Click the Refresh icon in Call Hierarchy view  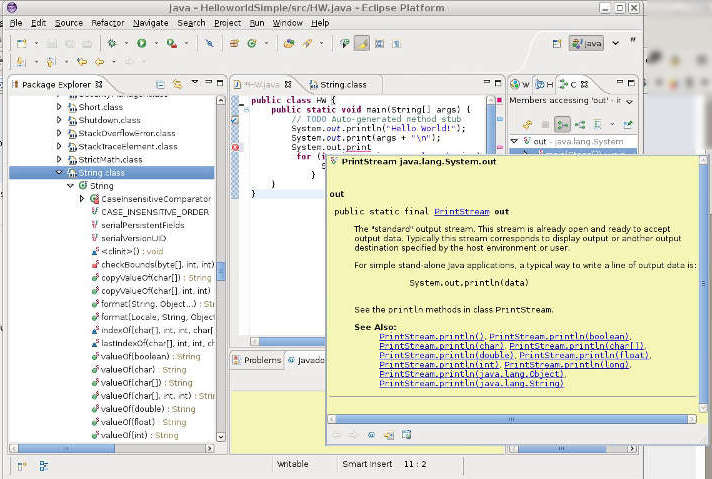[527, 124]
